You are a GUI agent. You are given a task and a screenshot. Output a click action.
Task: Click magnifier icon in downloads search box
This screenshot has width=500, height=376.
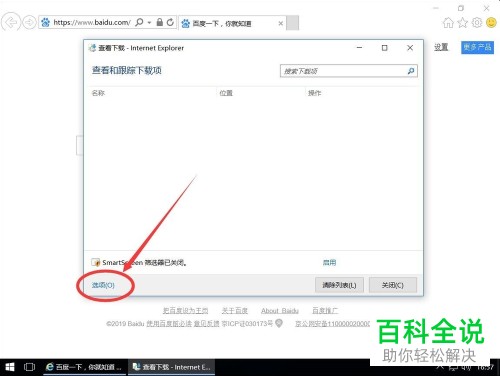pyautogui.click(x=411, y=71)
